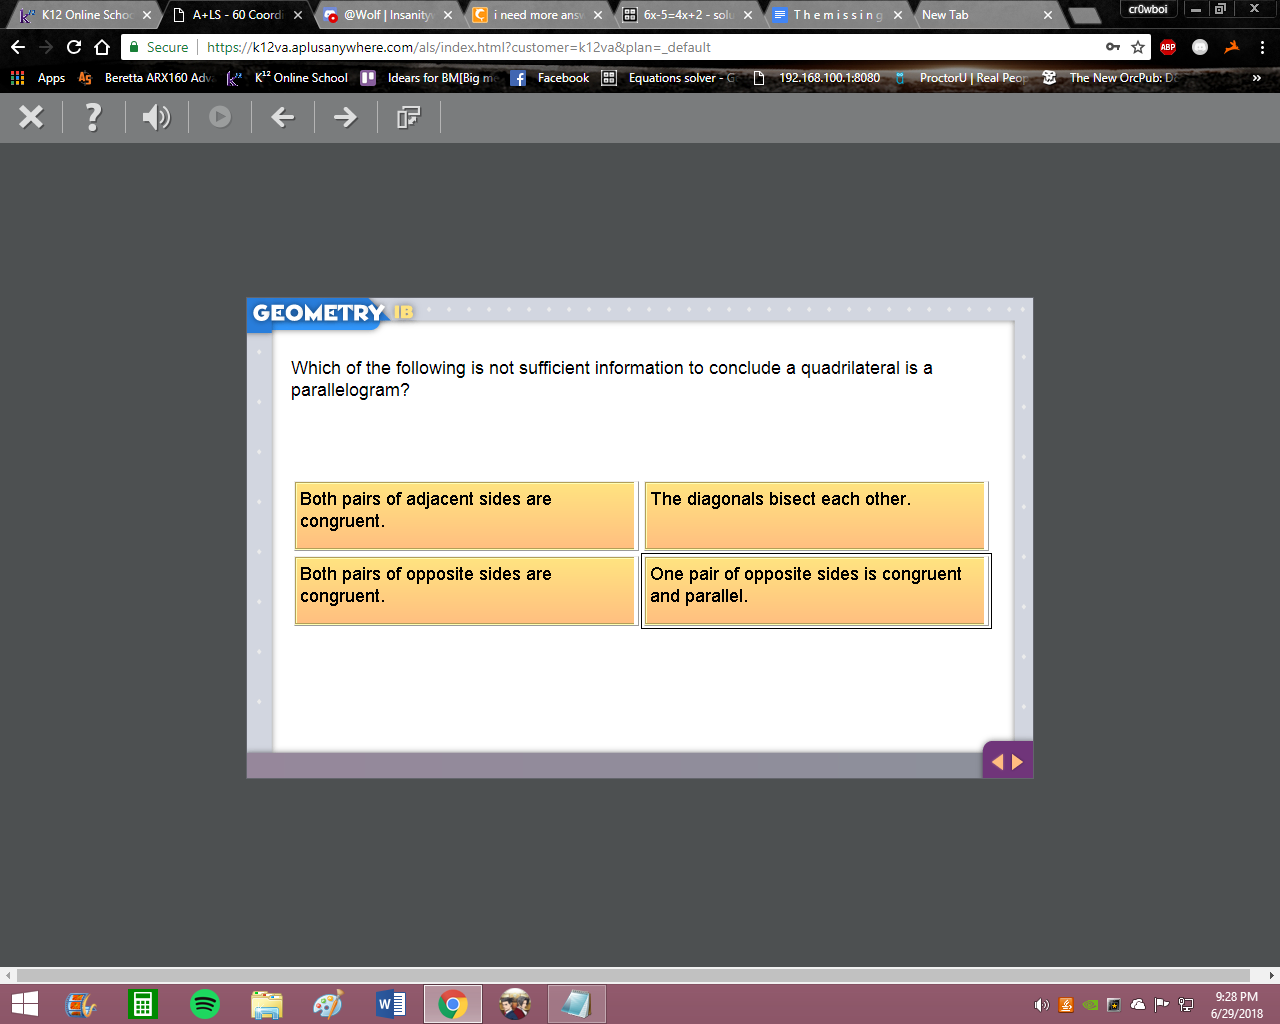
Task: Select answer 'Both pairs of adjacent sides are congruent'
Action: pyautogui.click(x=466, y=516)
